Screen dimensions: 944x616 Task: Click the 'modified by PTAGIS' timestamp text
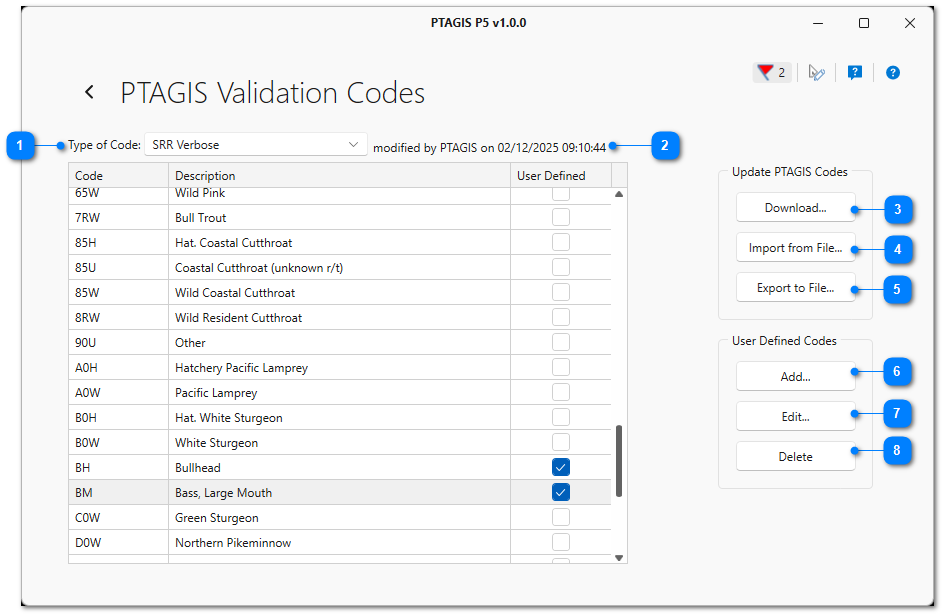[x=489, y=148]
